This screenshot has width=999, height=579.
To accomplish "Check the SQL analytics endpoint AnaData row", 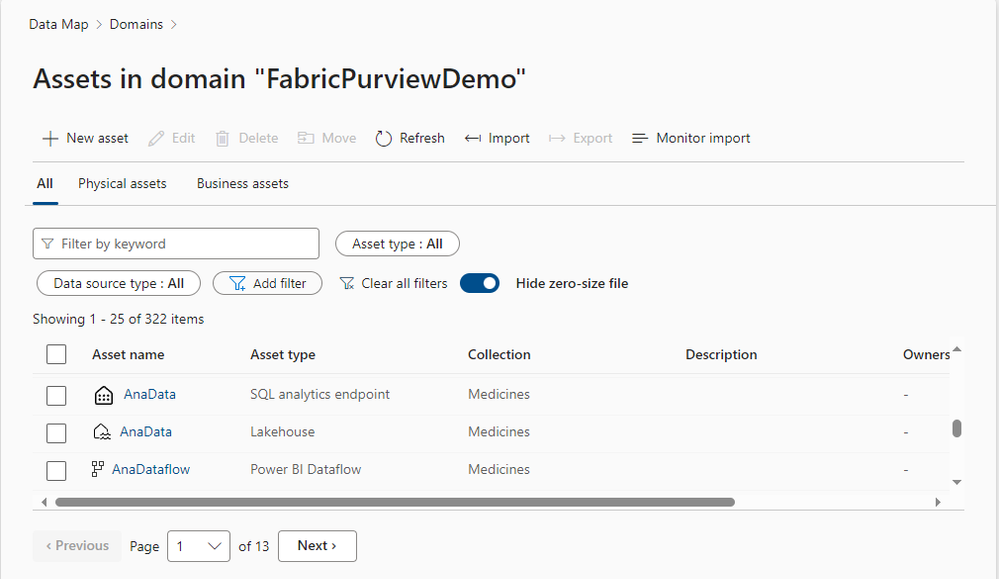I will [x=56, y=396].
